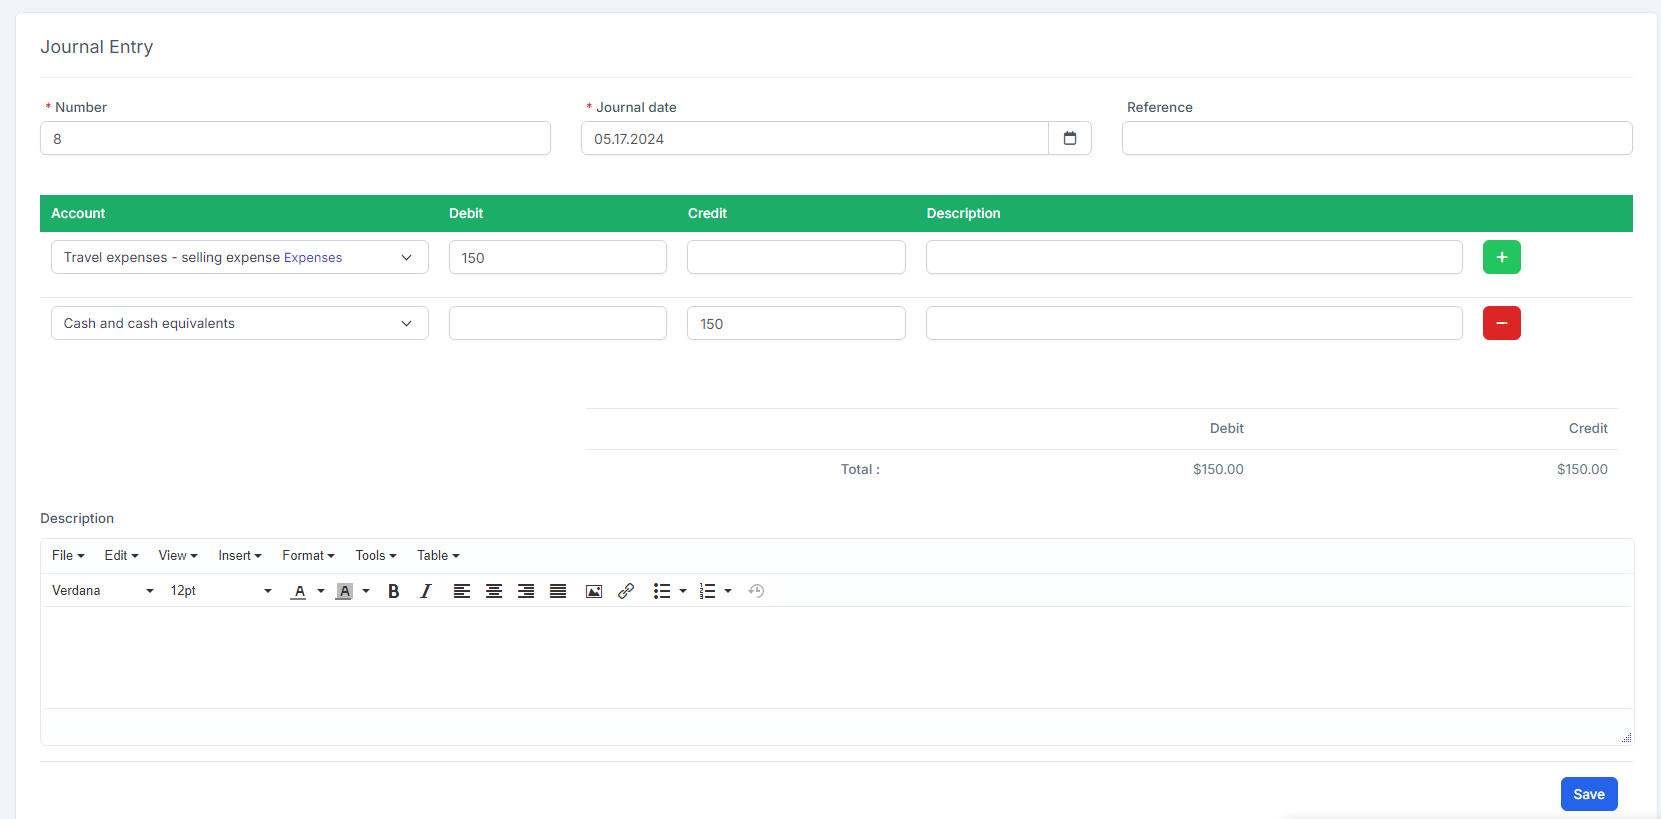Toggle justify text alignment
The image size is (1661, 819).
tap(558, 591)
